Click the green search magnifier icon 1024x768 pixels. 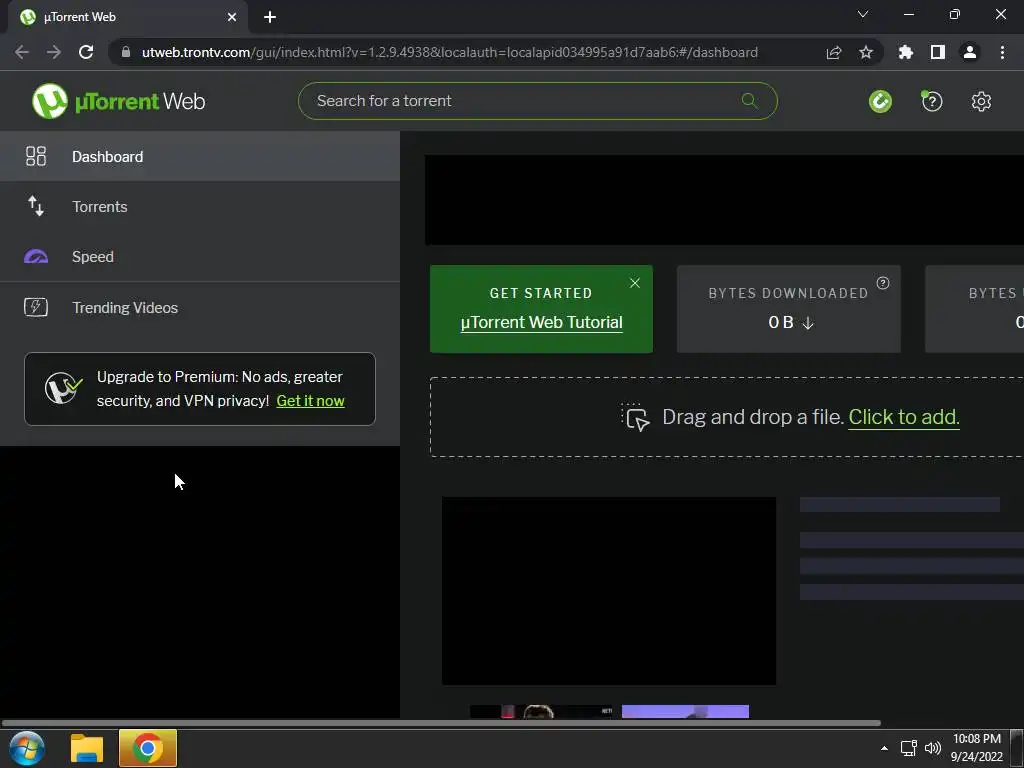click(750, 101)
